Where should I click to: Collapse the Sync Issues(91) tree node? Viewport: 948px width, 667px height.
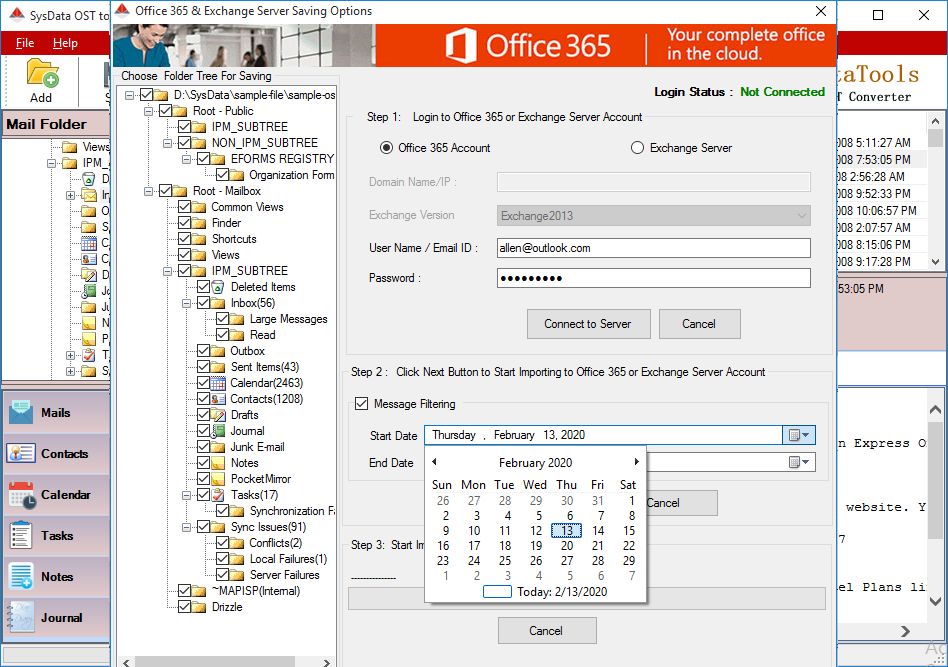(x=187, y=527)
